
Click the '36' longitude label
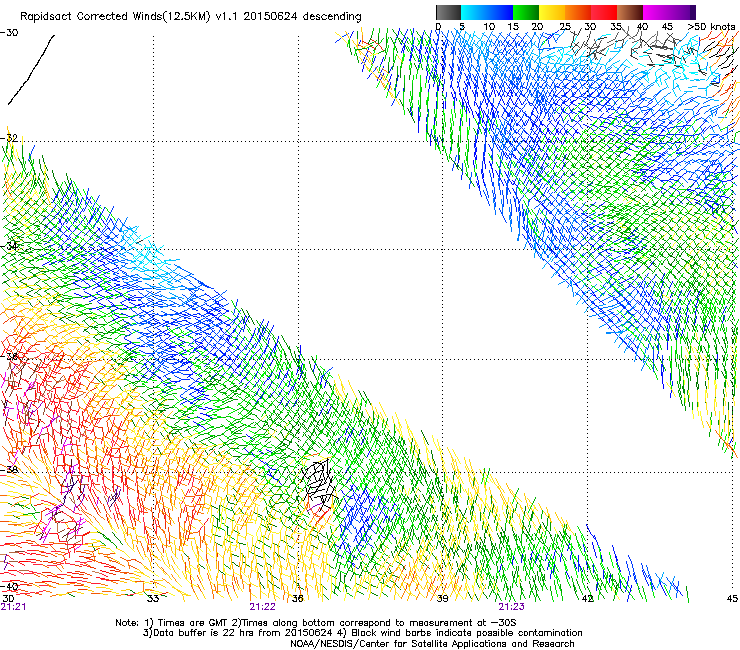pos(297,599)
